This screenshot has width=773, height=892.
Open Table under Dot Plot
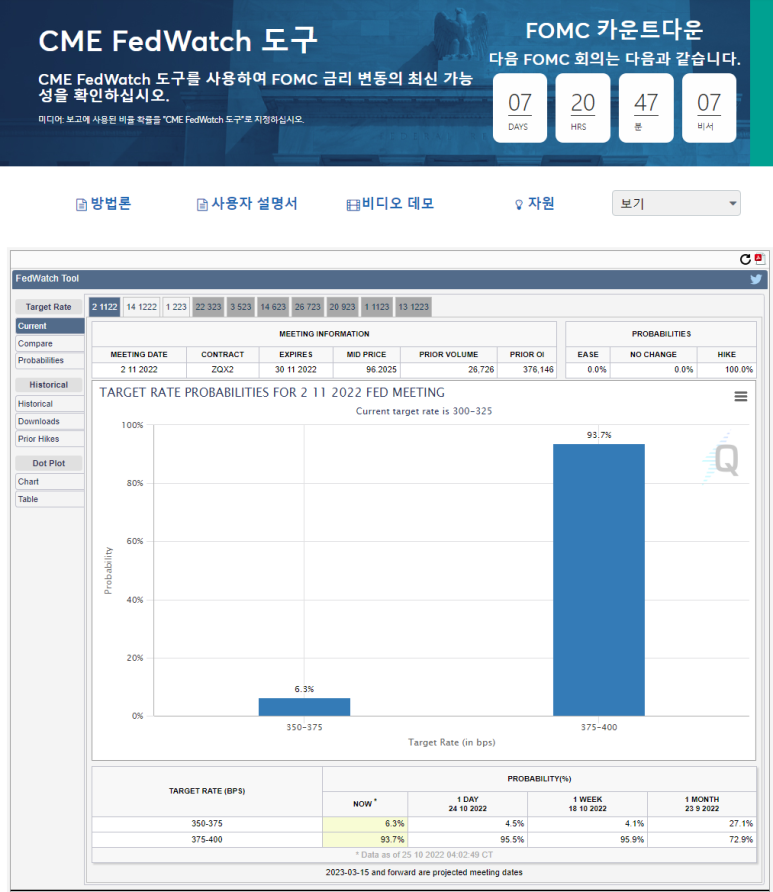coord(49,499)
